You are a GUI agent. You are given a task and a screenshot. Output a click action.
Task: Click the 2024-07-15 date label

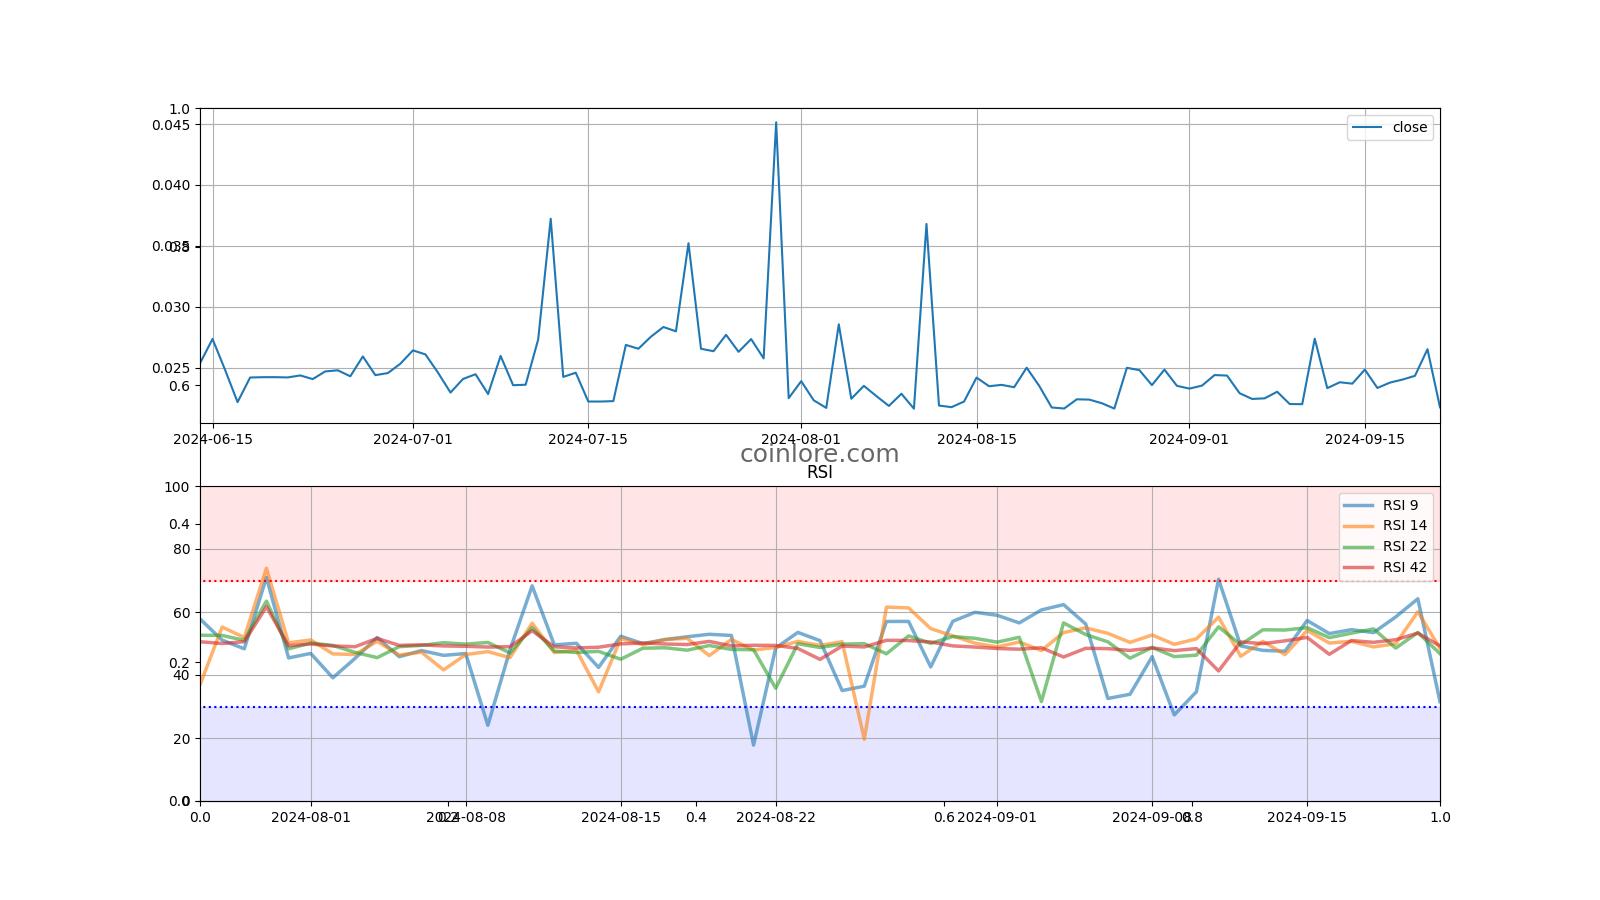[x=588, y=438]
